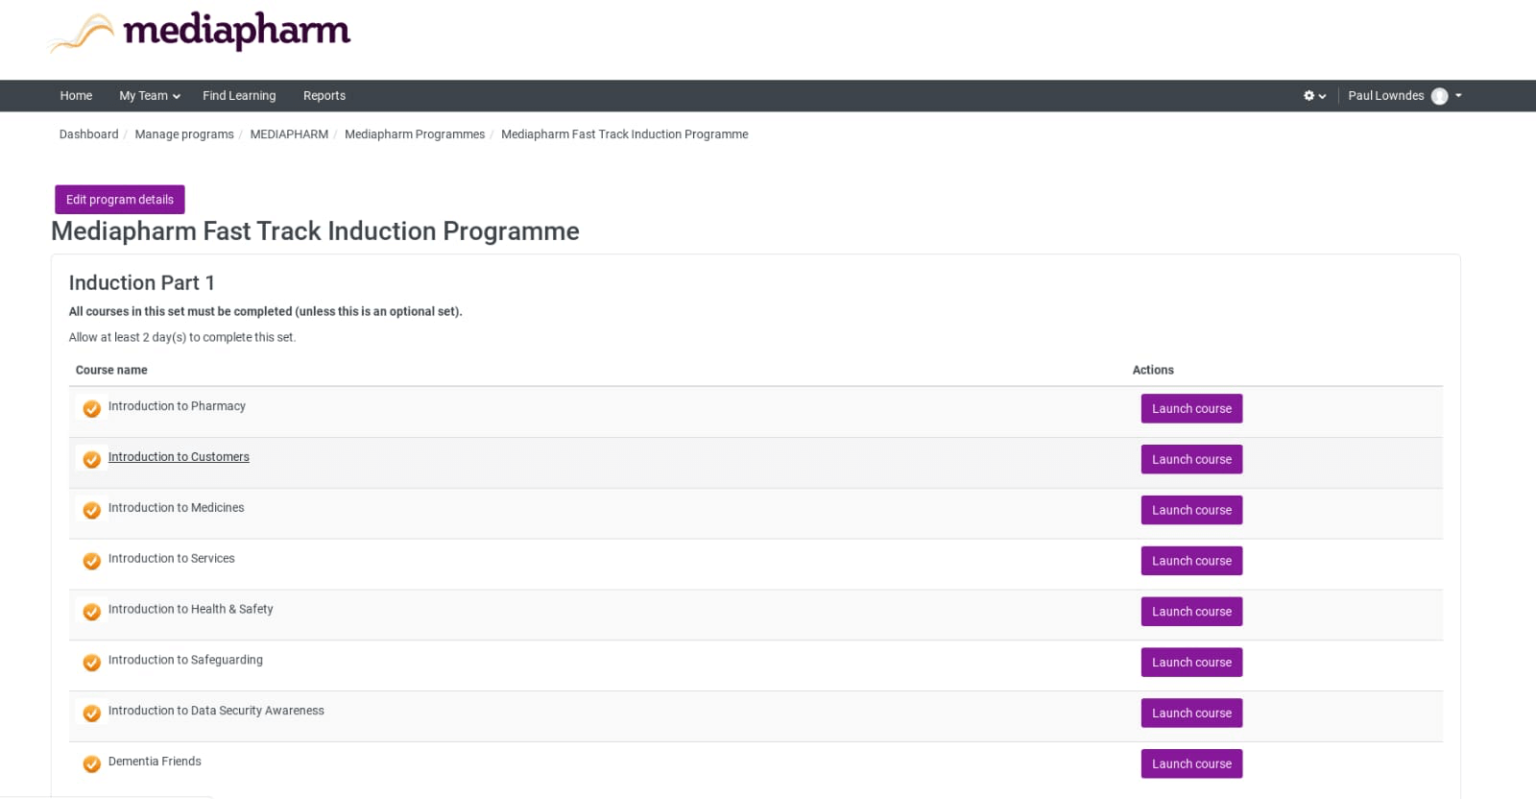The width and height of the screenshot is (1536, 799).
Task: Launch the Introduction to Customers course
Action: pos(1191,459)
